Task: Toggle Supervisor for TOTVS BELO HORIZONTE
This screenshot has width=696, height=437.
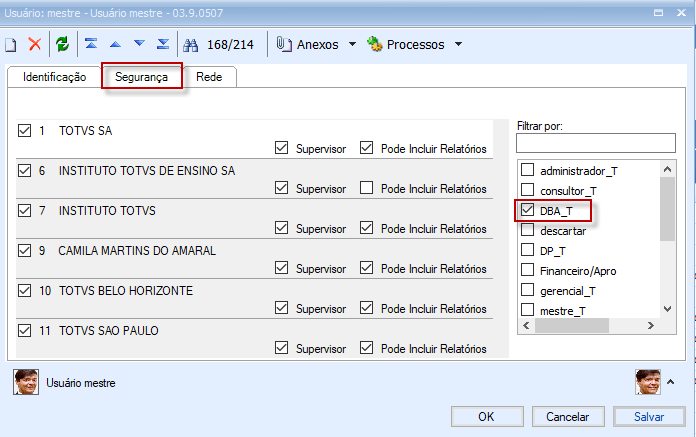Action: 281,307
